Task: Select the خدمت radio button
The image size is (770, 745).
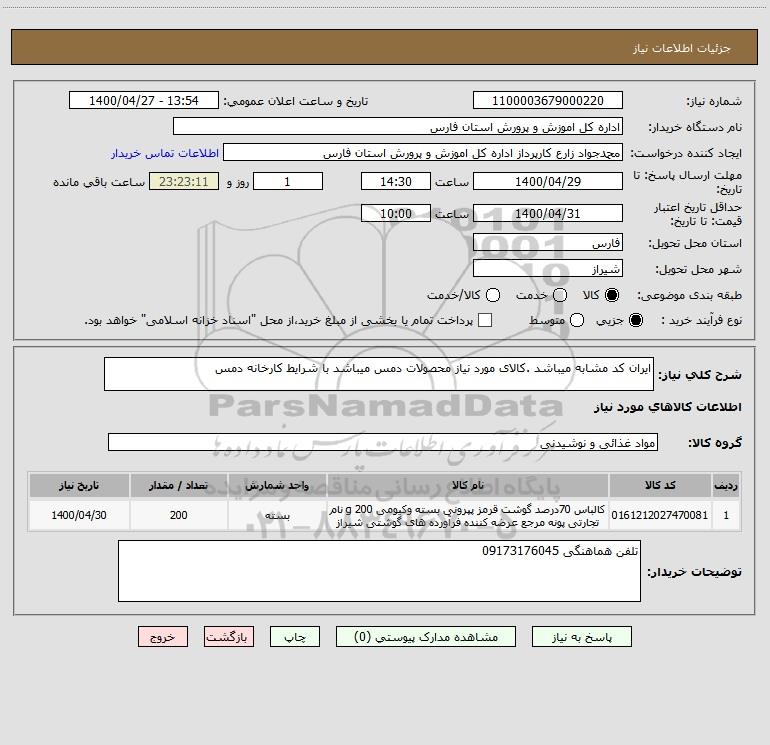Action: click(560, 295)
